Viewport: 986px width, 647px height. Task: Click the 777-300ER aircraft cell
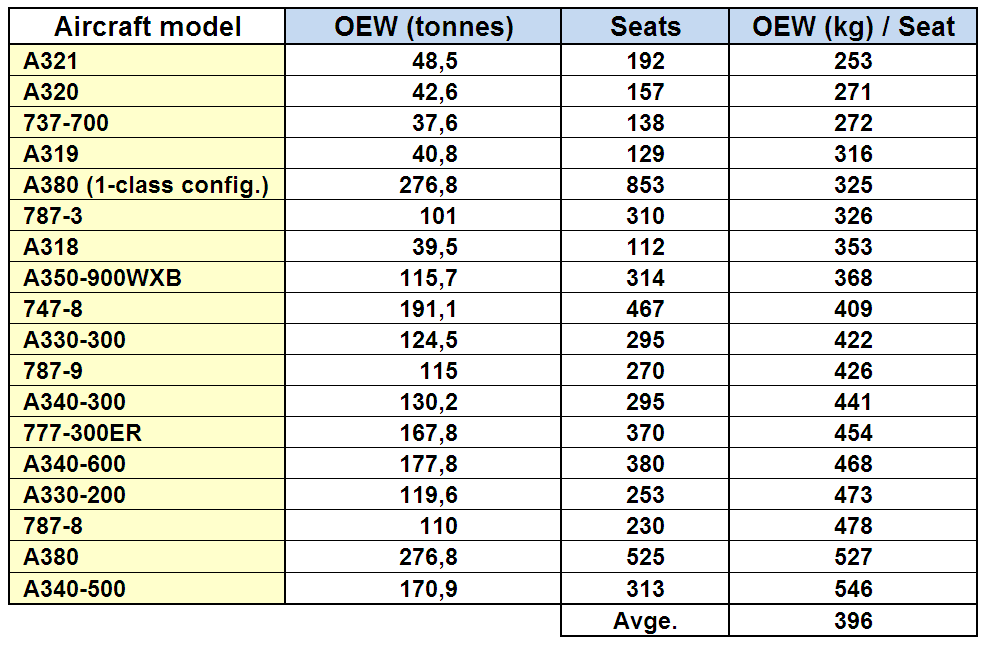coord(147,433)
